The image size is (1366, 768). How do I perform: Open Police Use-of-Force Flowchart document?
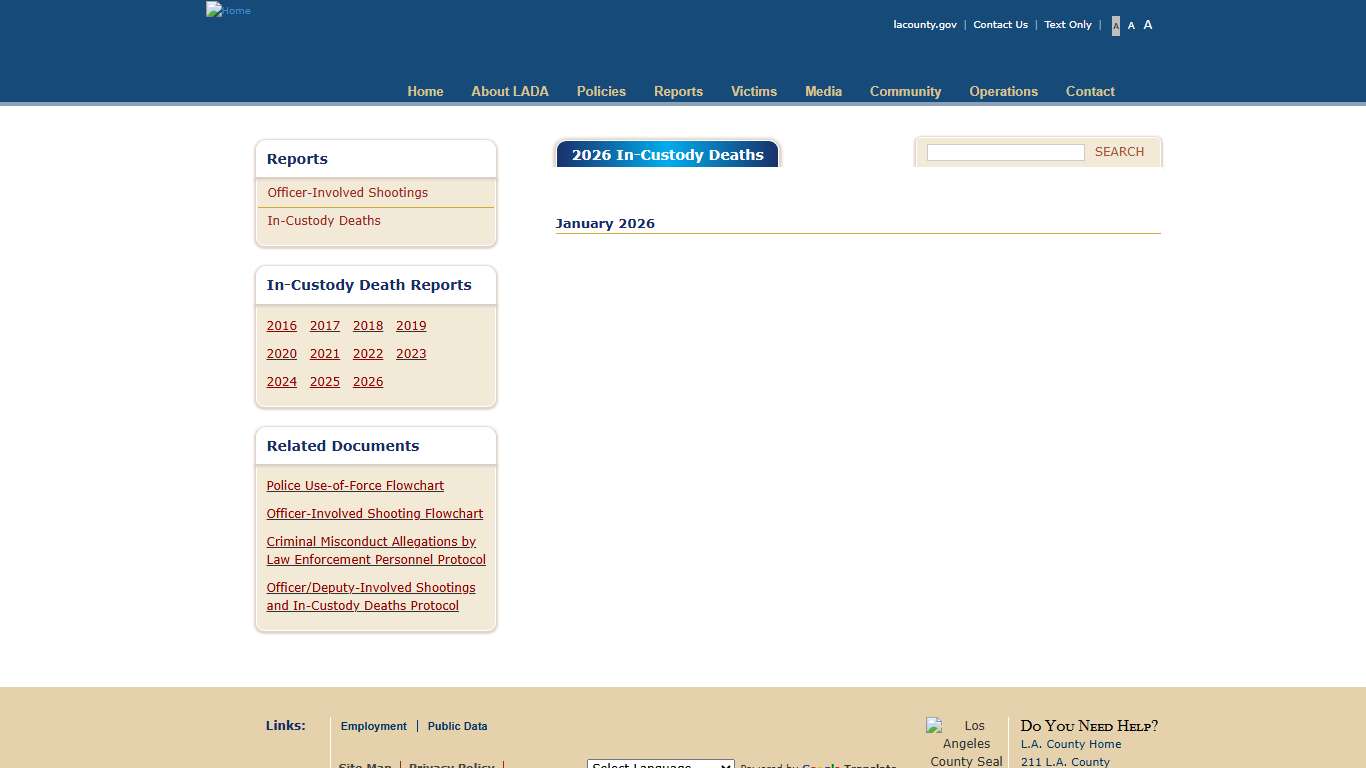coord(355,486)
